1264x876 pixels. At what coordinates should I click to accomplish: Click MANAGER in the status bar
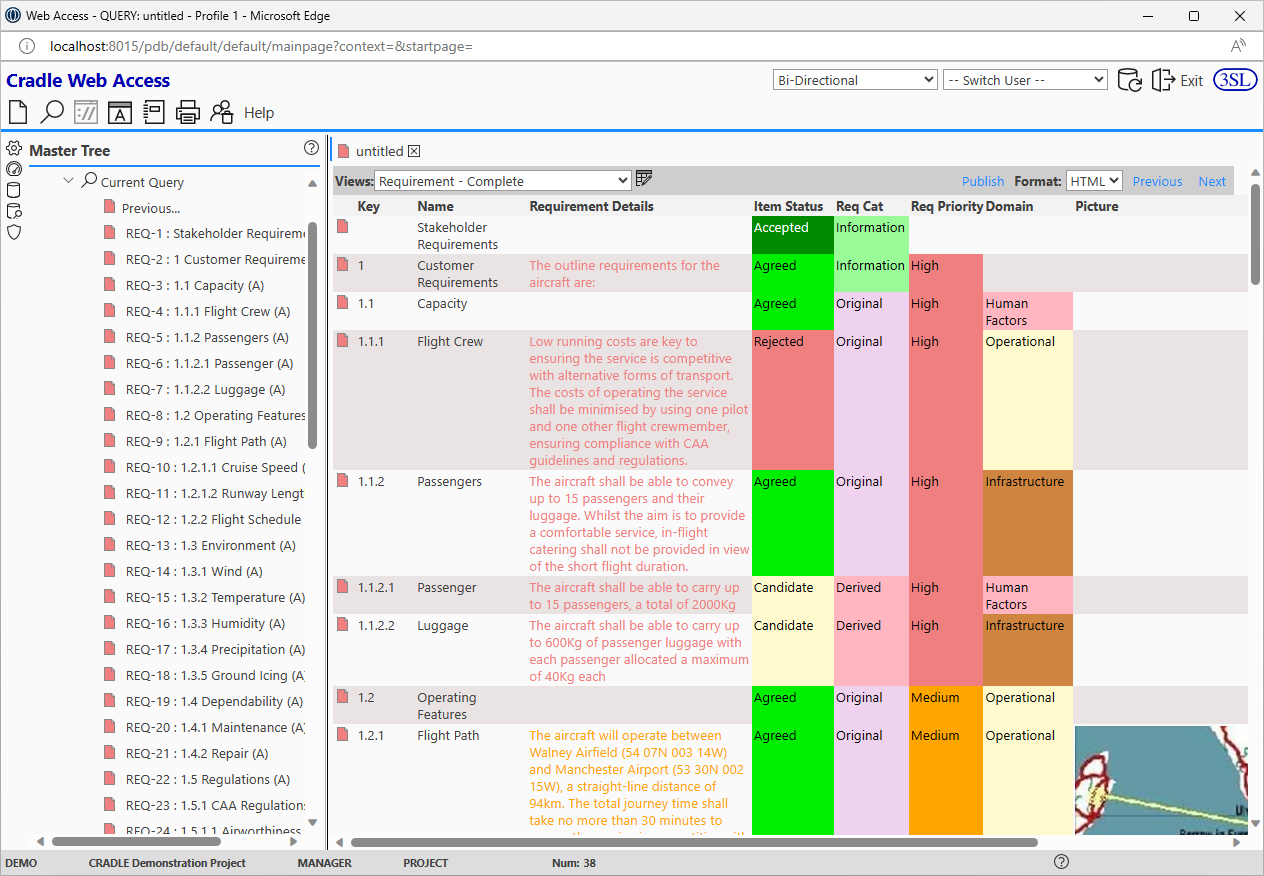(x=325, y=863)
